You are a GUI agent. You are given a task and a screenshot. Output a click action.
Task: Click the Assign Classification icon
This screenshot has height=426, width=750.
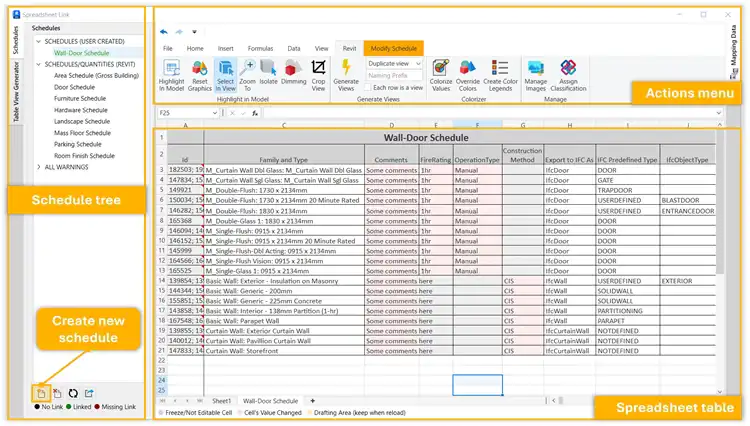568,68
